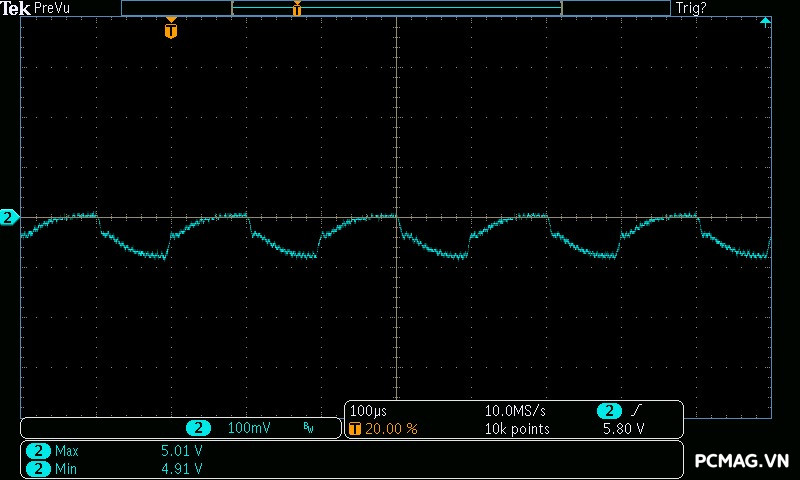Select the Min measurement channel badge
This screenshot has height=480, width=800.
point(39,468)
